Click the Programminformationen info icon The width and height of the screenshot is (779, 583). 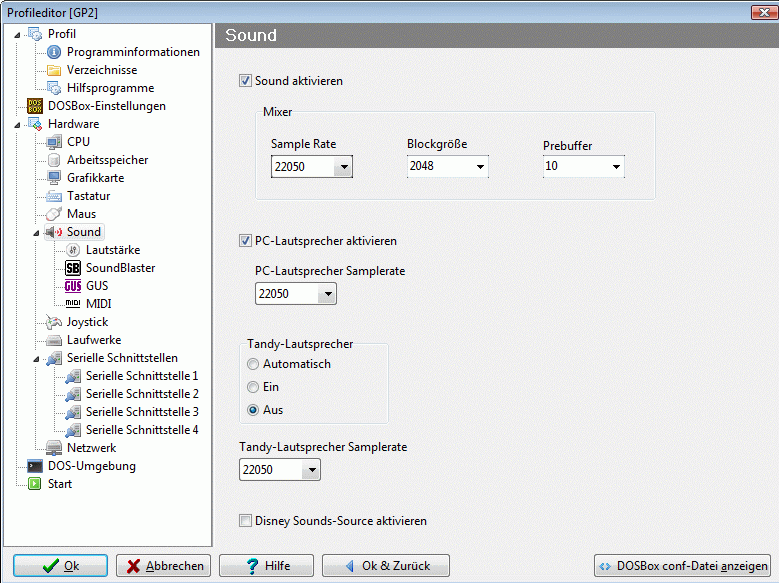click(54, 52)
